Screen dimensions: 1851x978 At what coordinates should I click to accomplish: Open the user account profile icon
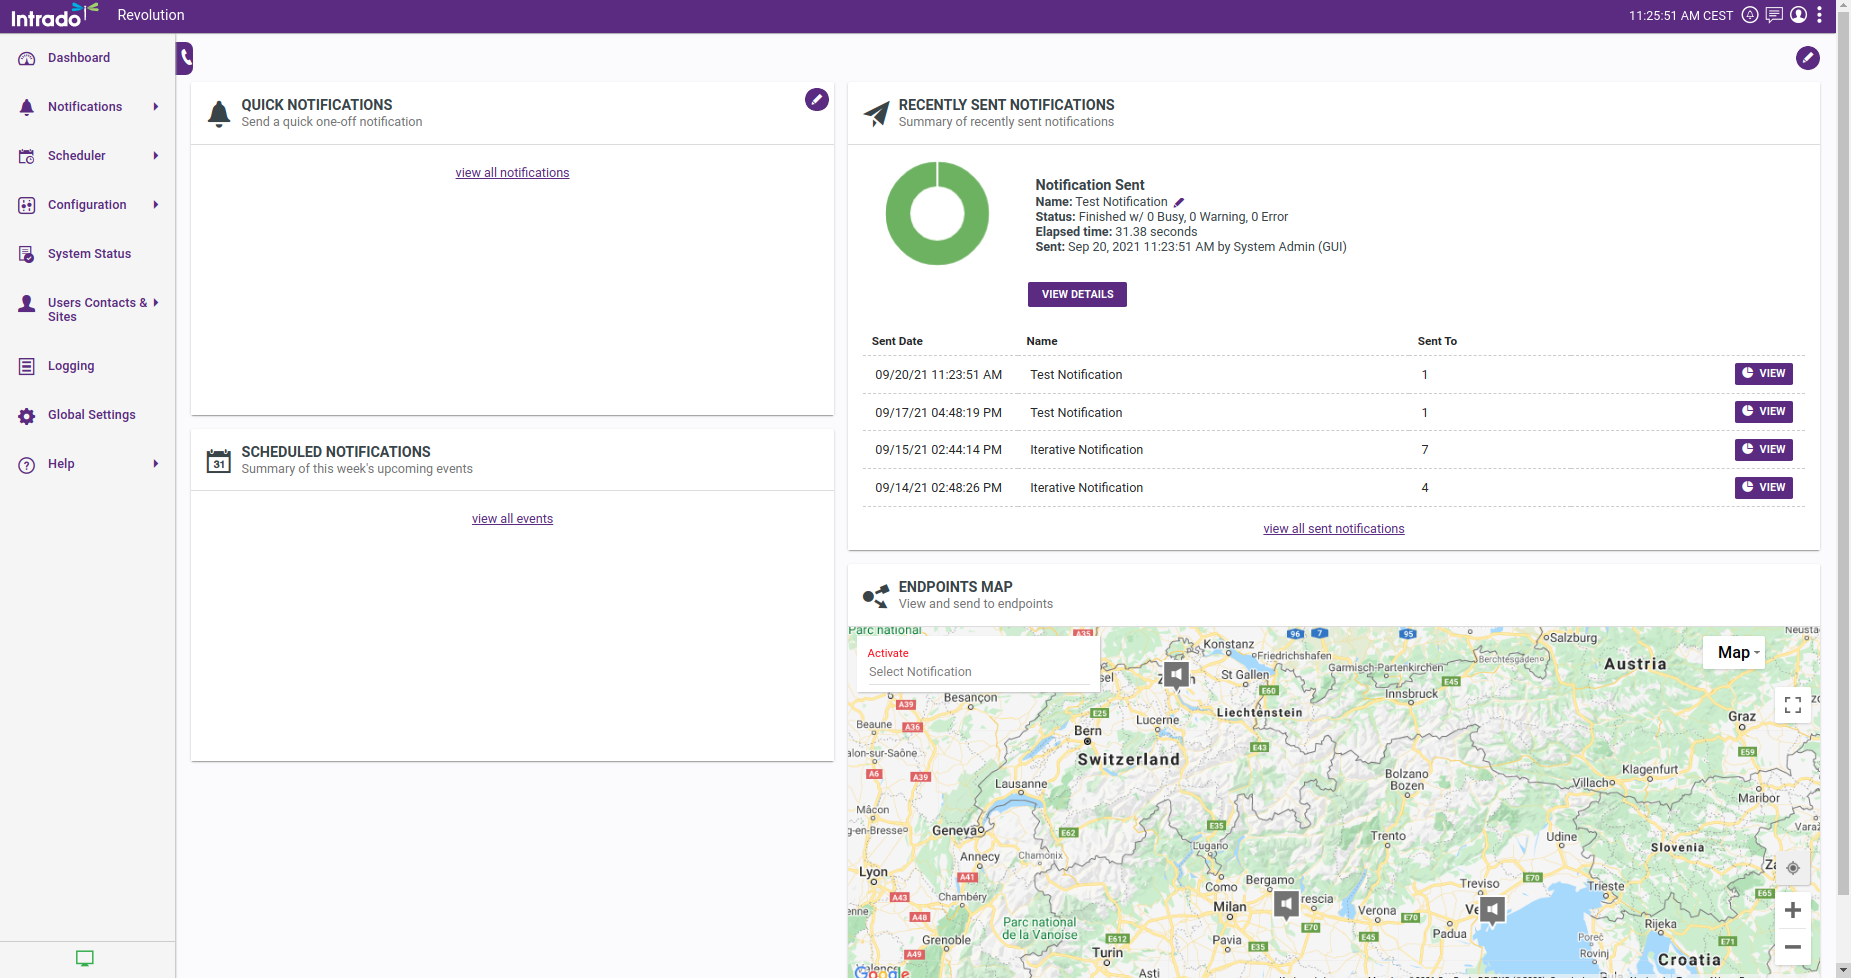click(x=1798, y=15)
